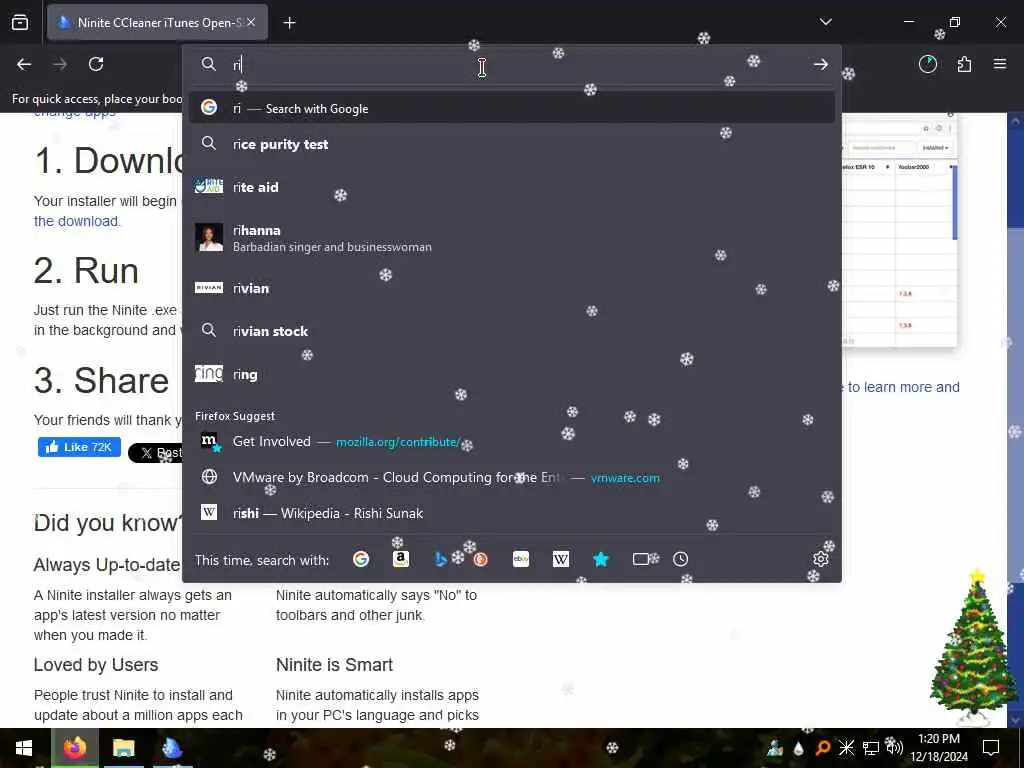Choose 'rivian' suggestion
This screenshot has height=768, width=1024.
pyautogui.click(x=512, y=288)
